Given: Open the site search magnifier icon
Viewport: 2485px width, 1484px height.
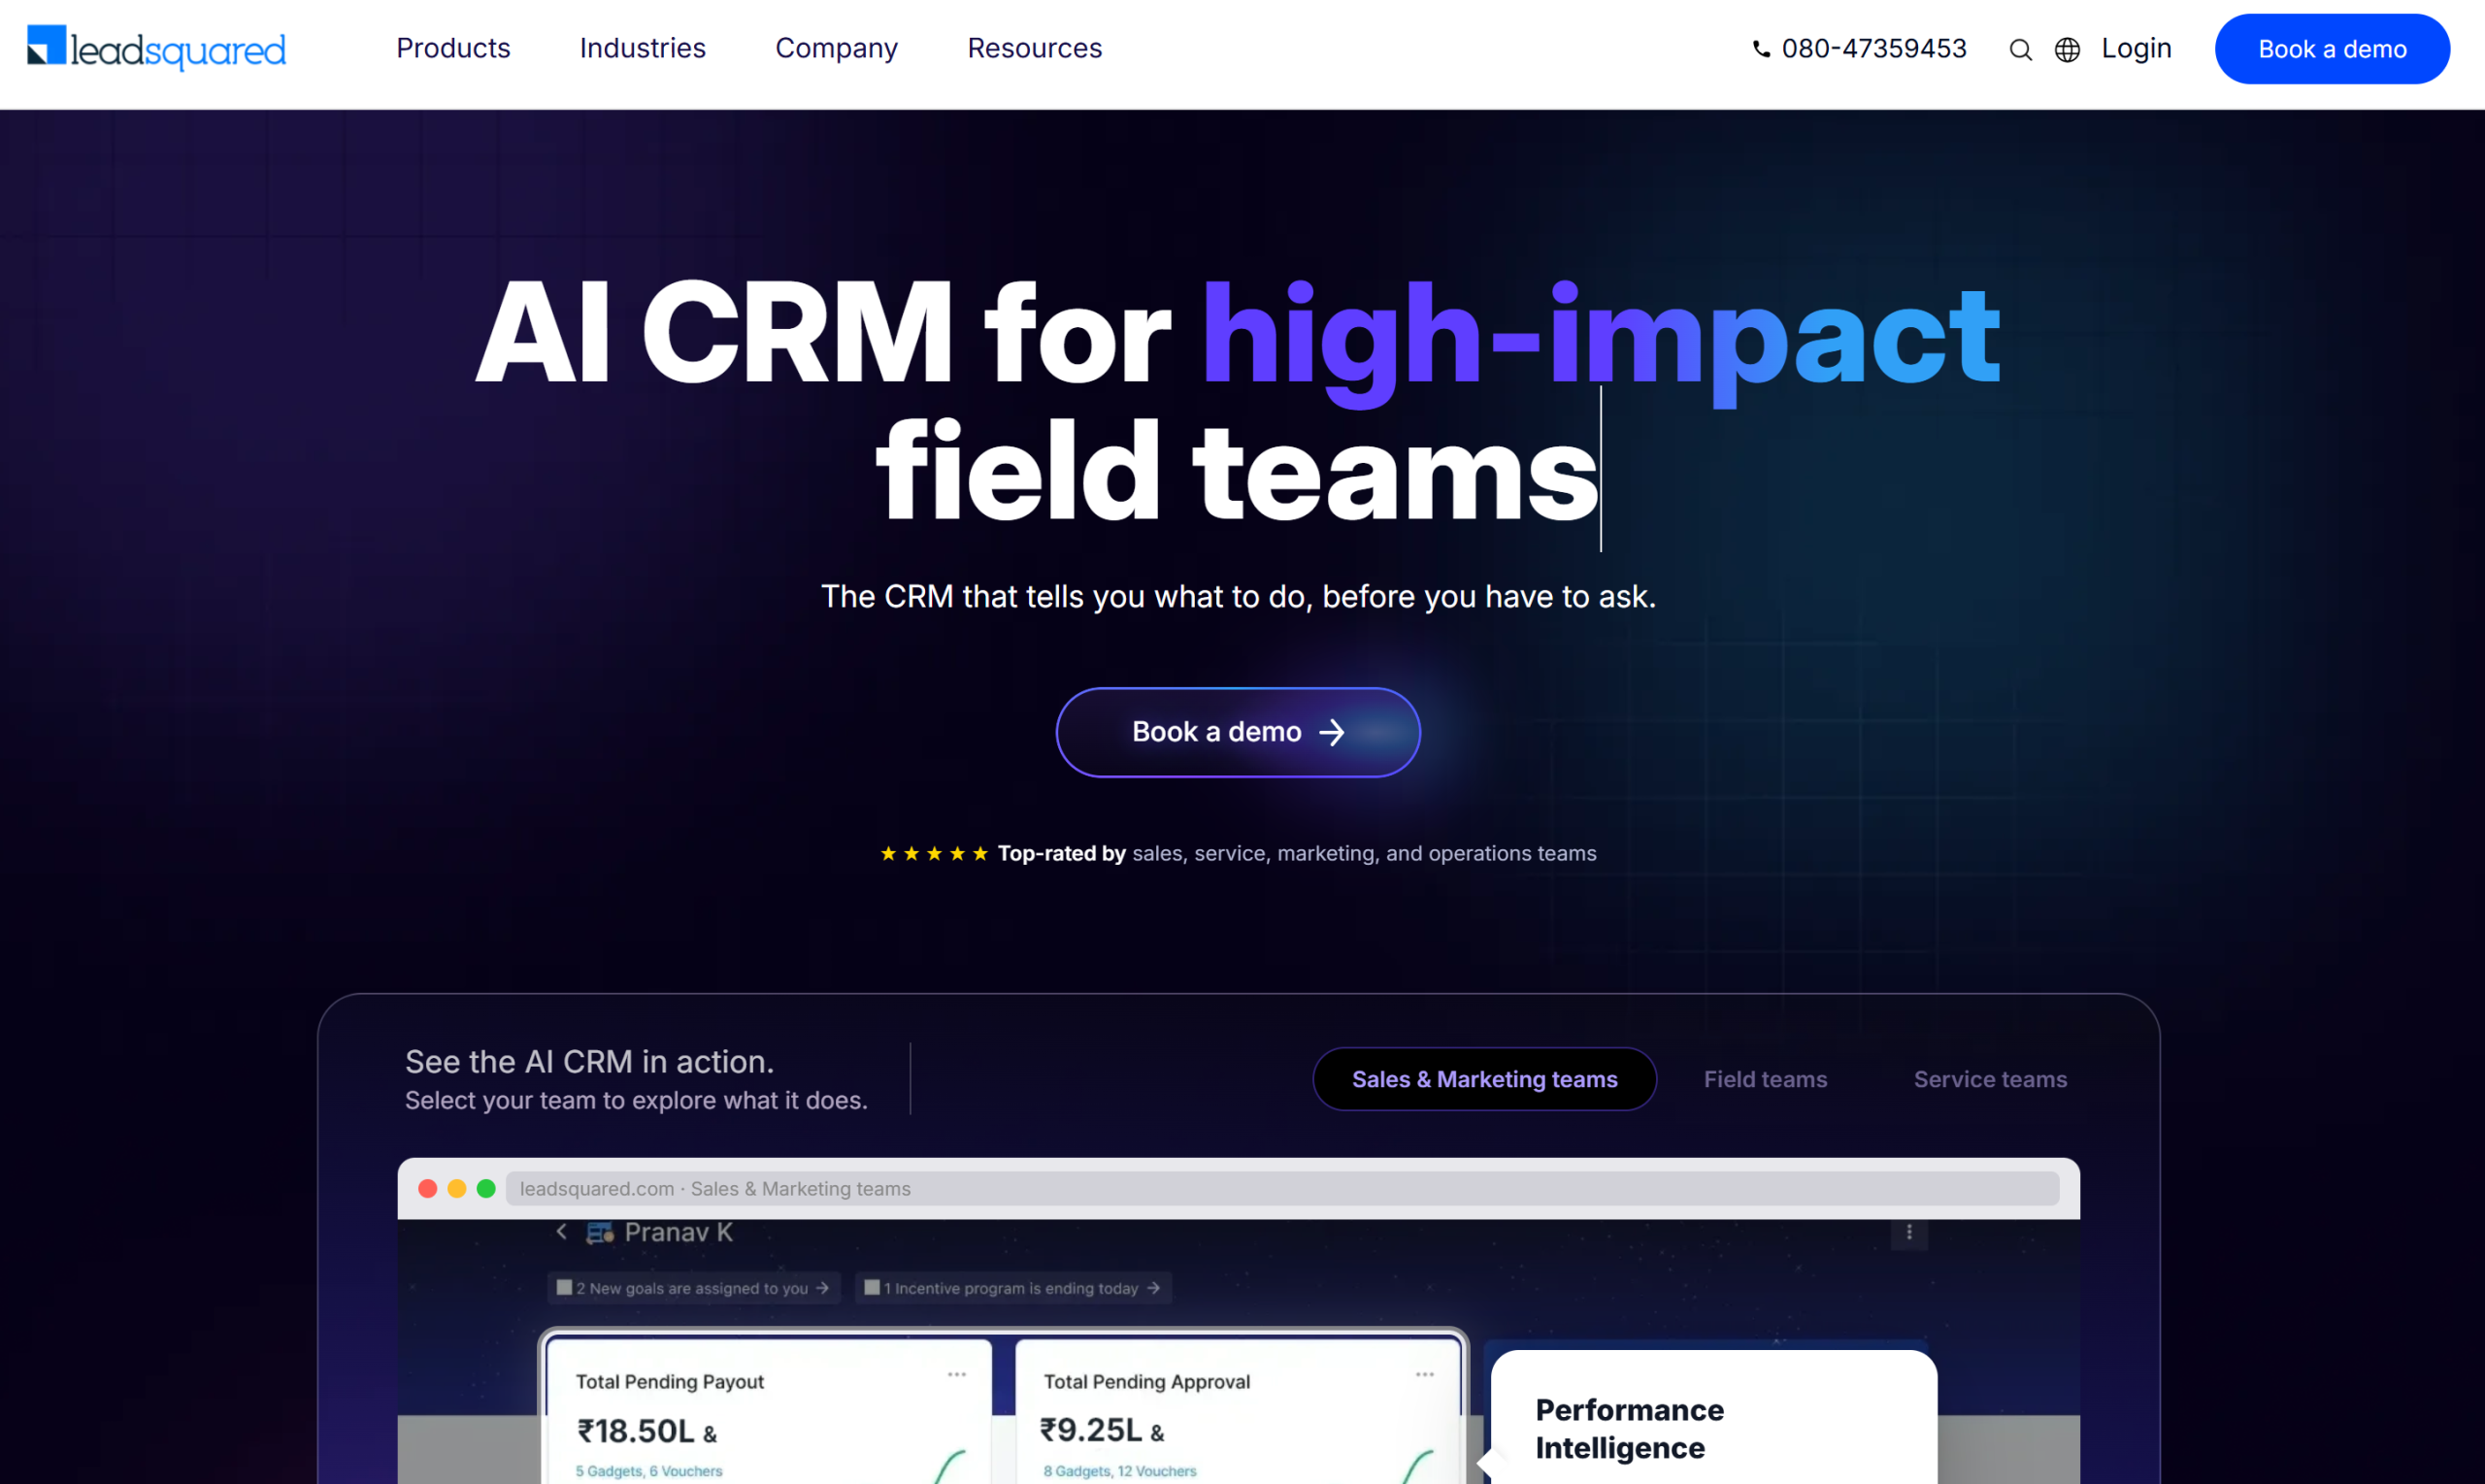Looking at the screenshot, I should [2020, 50].
